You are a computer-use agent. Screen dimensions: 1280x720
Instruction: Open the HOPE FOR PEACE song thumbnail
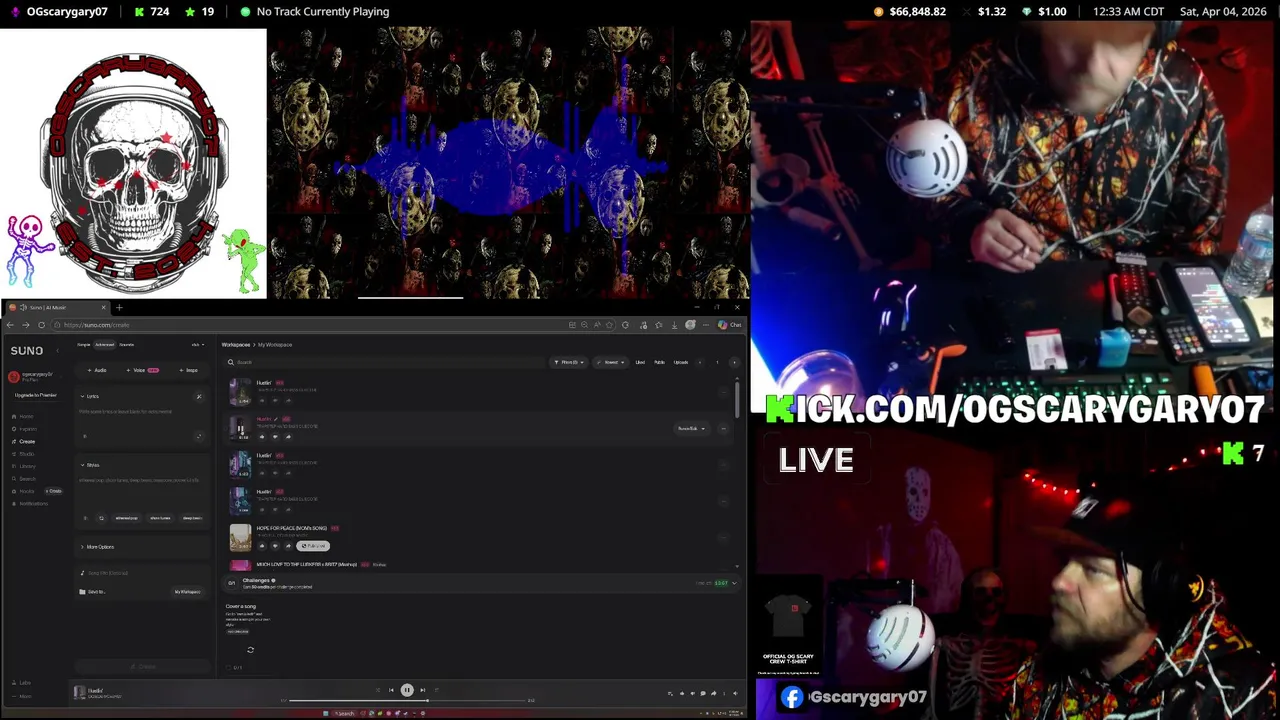(x=240, y=538)
